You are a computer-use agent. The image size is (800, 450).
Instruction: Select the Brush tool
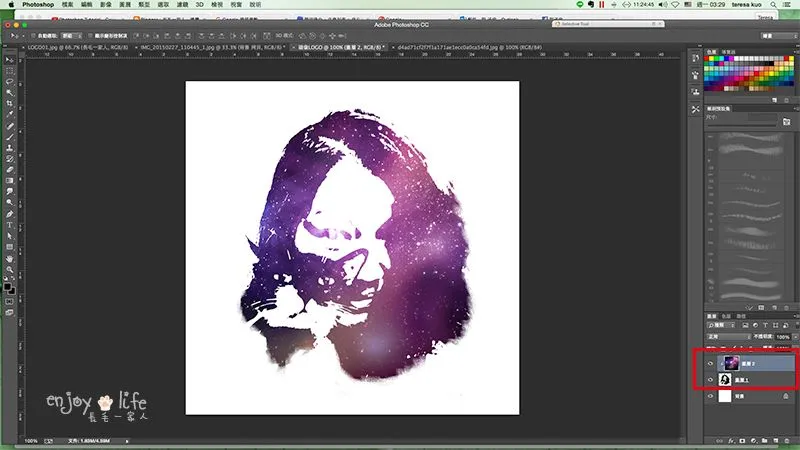pos(9,137)
